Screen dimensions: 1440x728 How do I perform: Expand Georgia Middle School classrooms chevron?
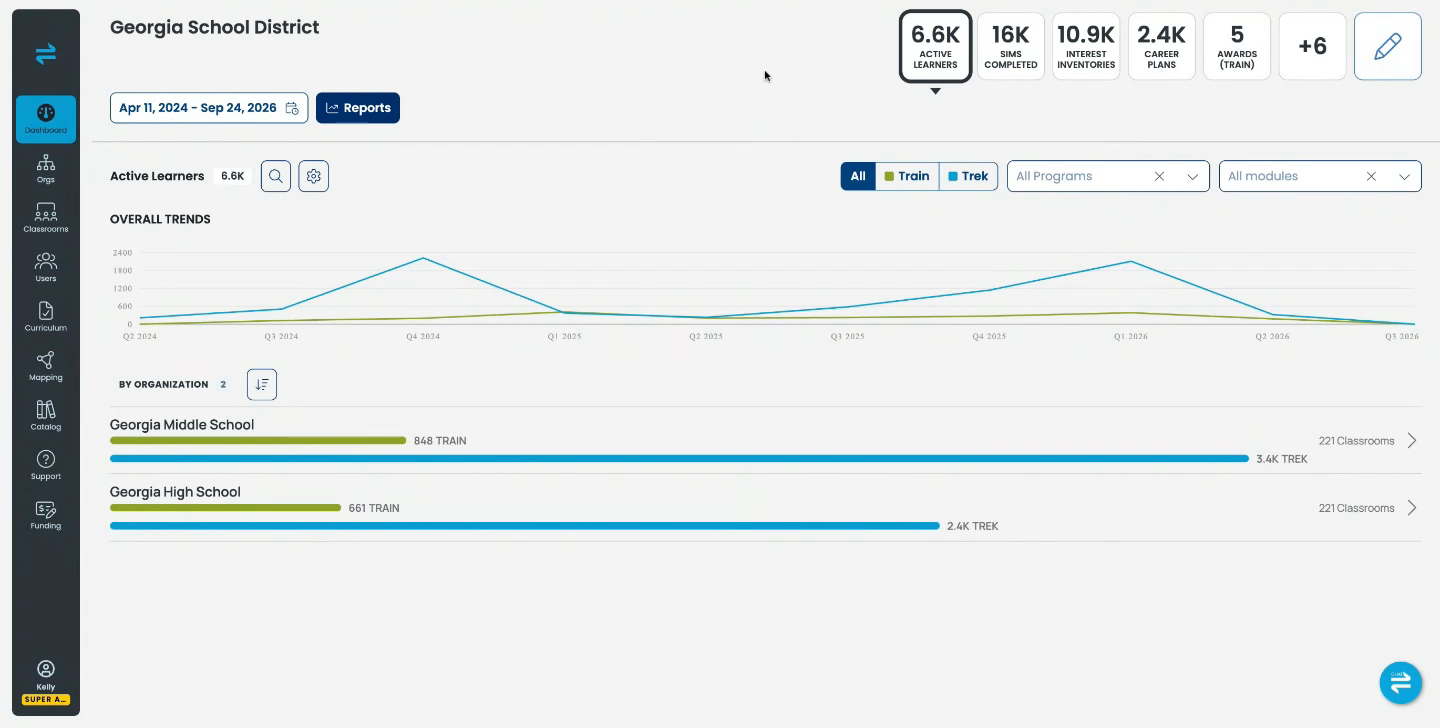click(1412, 440)
